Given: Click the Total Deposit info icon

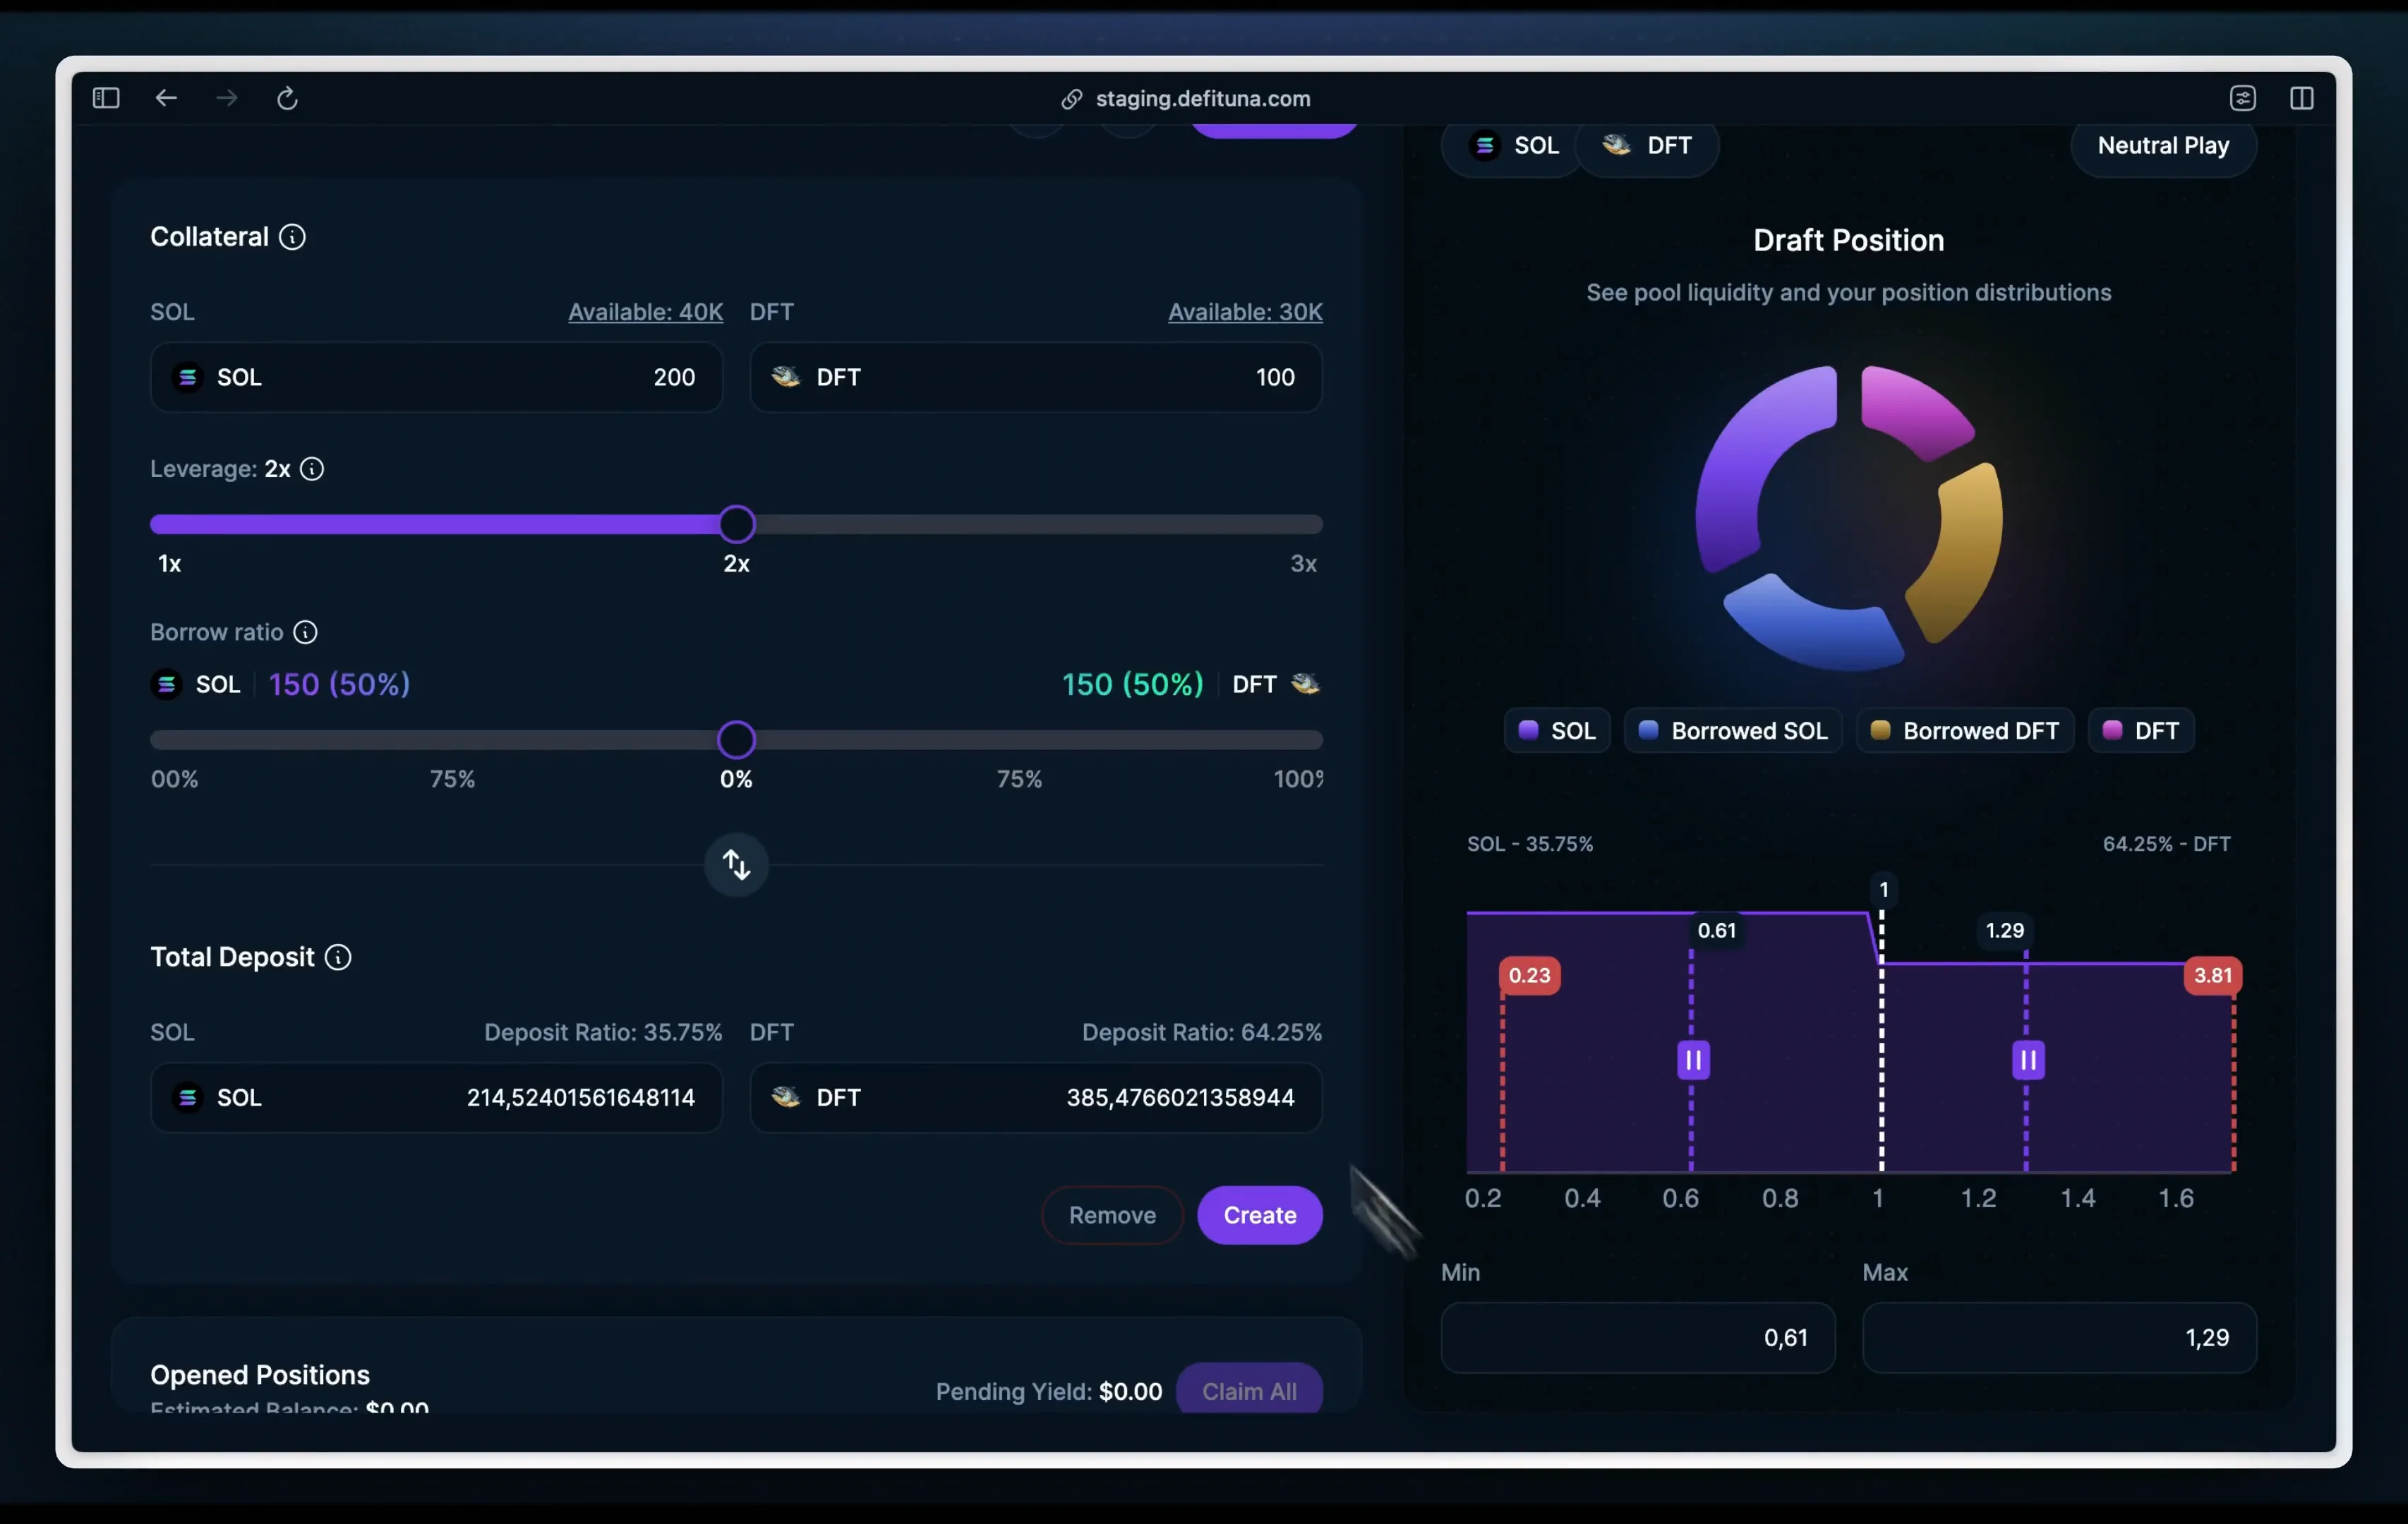Looking at the screenshot, I should tap(338, 957).
